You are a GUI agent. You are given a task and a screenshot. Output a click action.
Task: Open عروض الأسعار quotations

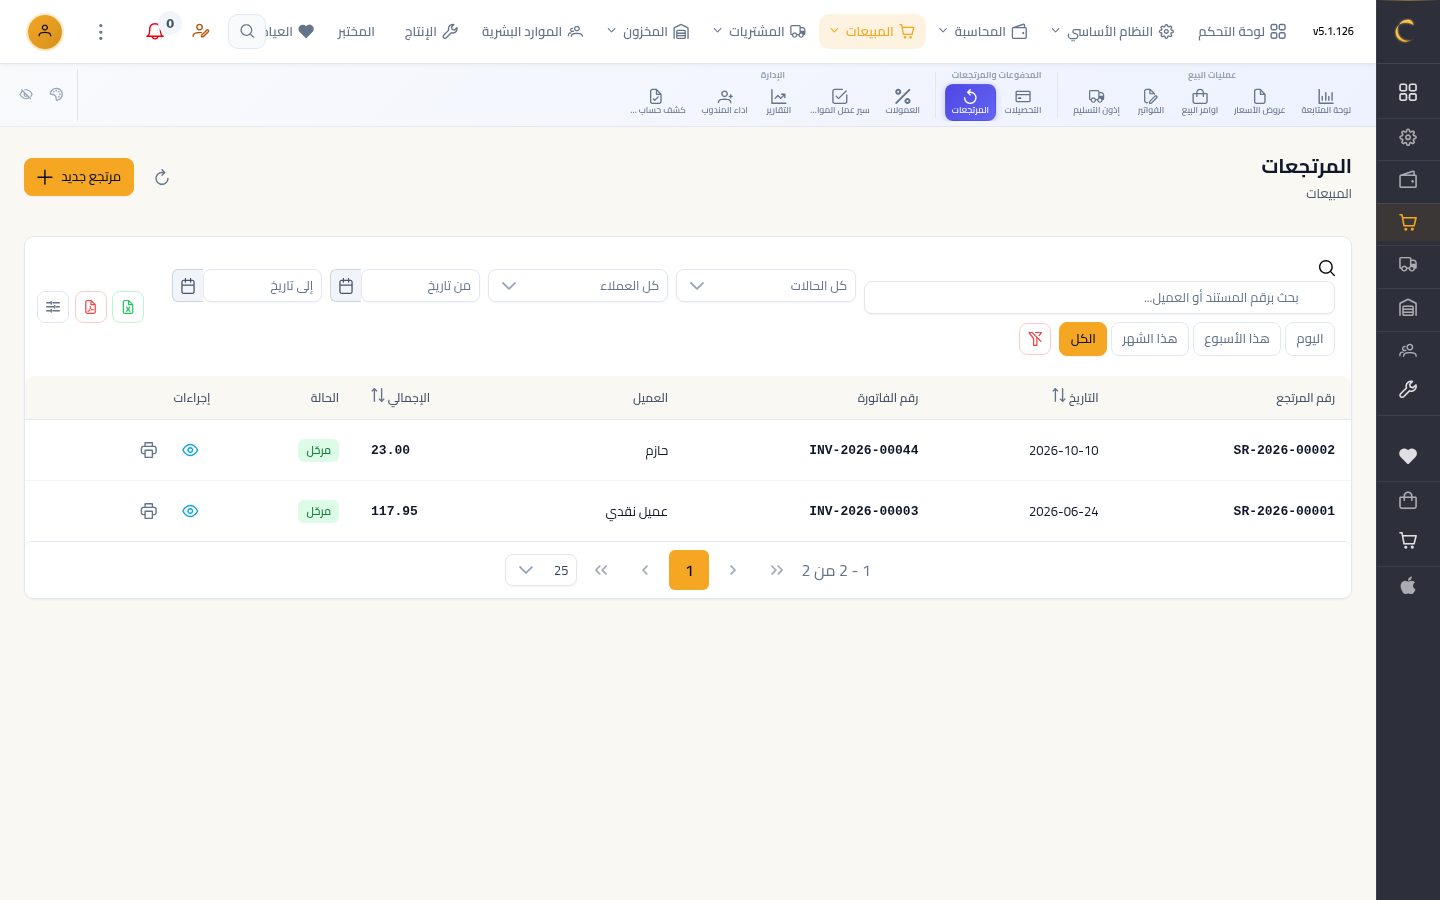point(1259,102)
